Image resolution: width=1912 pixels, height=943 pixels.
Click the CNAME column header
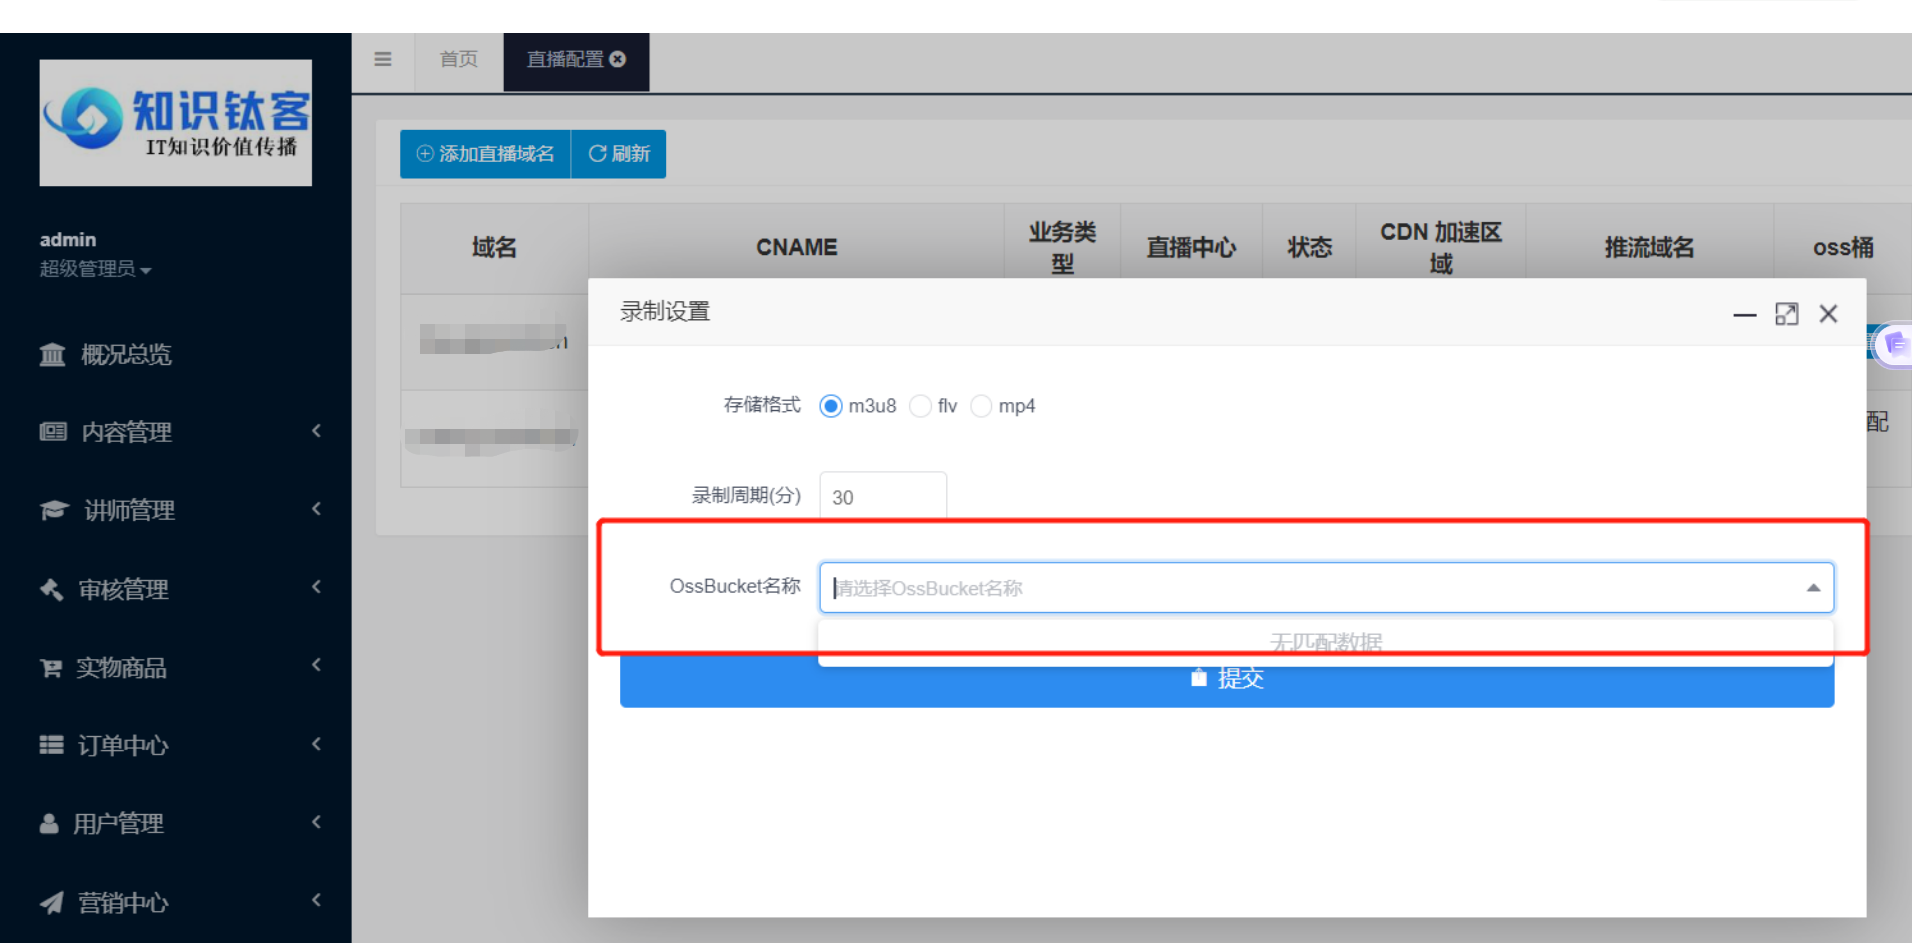click(796, 248)
